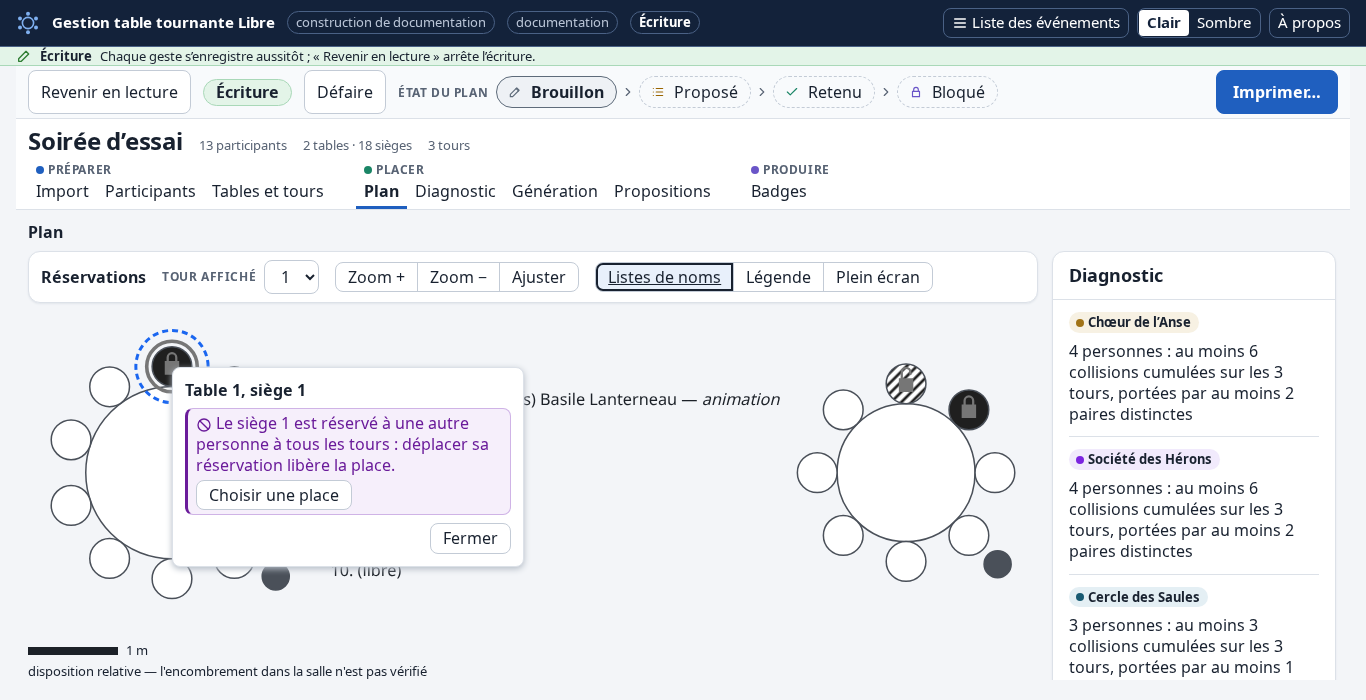Set plan state to Retenu

(824, 92)
